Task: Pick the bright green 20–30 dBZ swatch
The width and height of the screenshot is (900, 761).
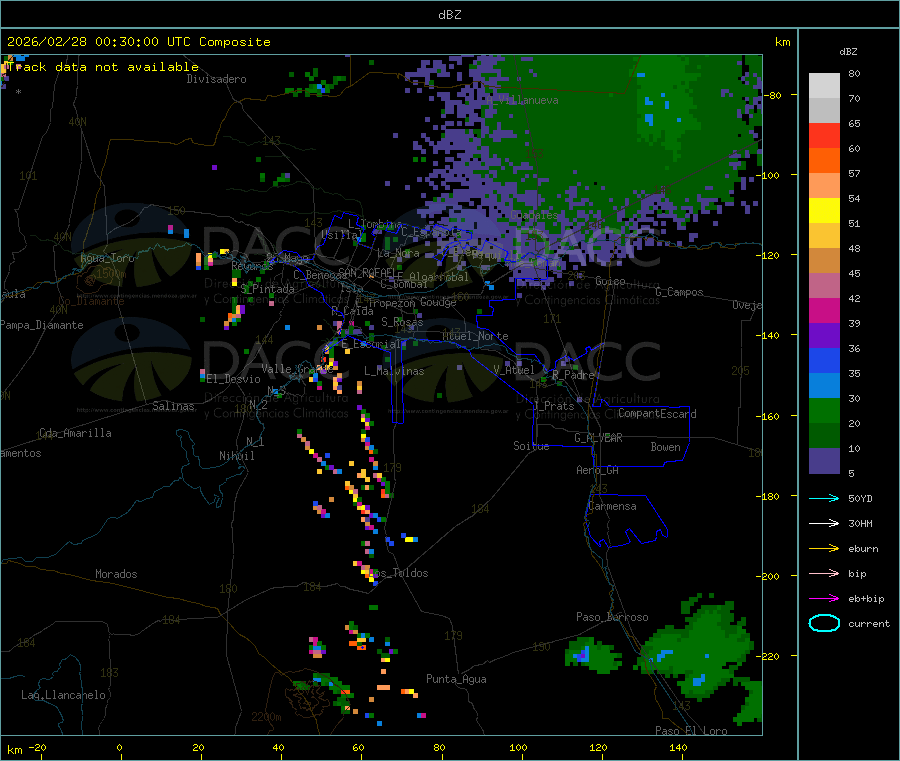Action: (824, 410)
